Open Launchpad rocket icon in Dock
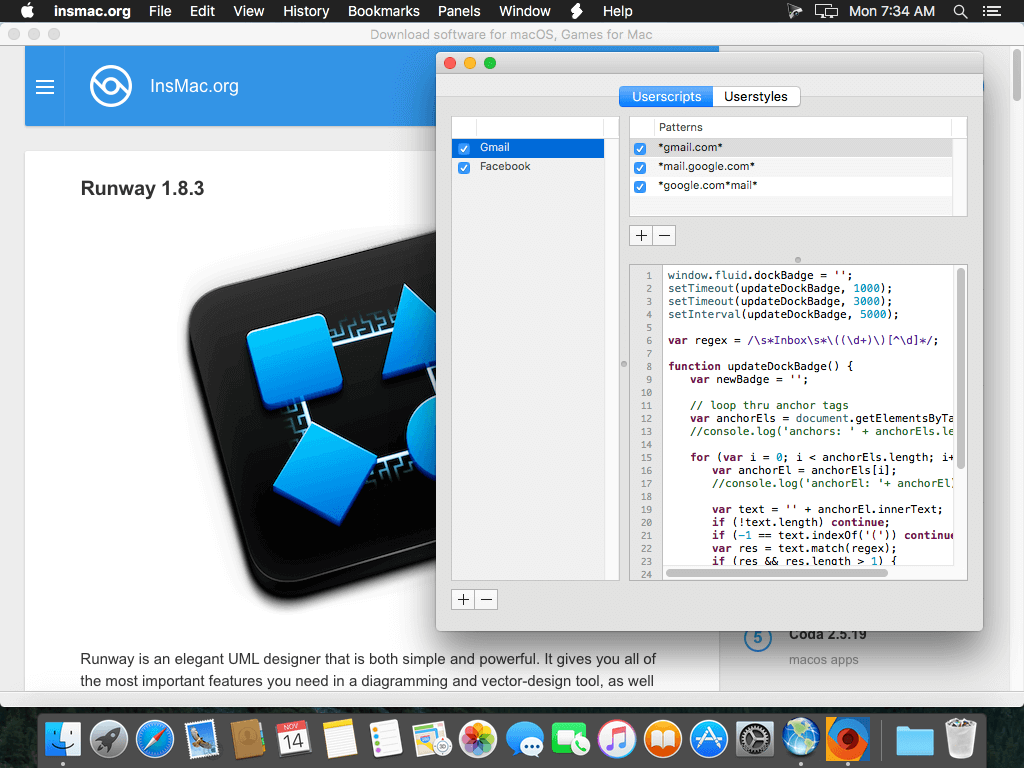 pos(108,739)
